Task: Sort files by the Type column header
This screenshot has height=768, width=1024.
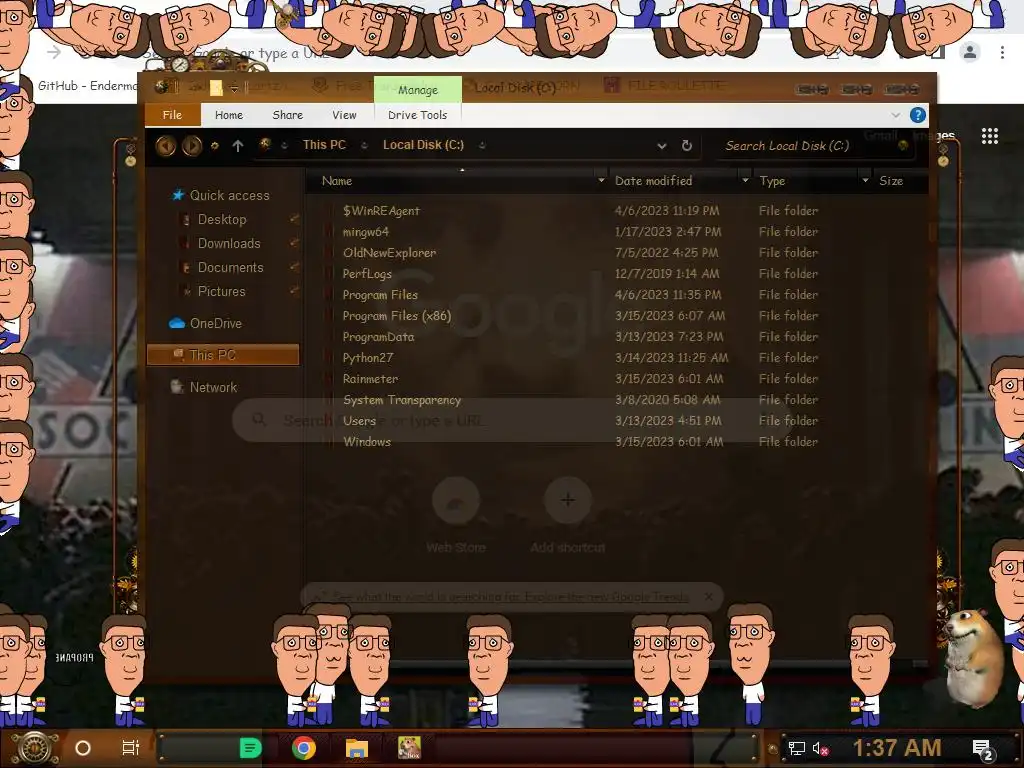Action: 772,181
